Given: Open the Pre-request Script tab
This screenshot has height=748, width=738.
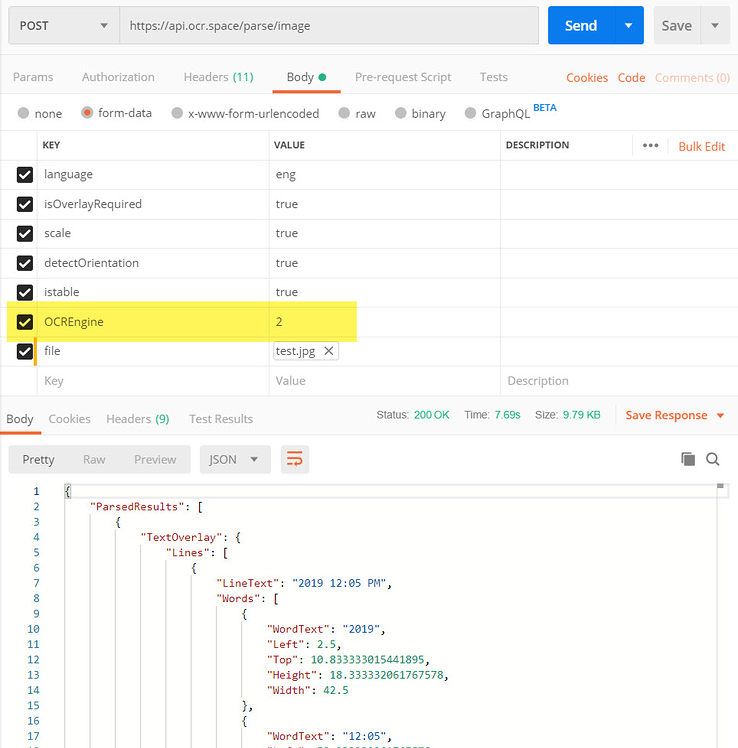Looking at the screenshot, I should pos(403,77).
